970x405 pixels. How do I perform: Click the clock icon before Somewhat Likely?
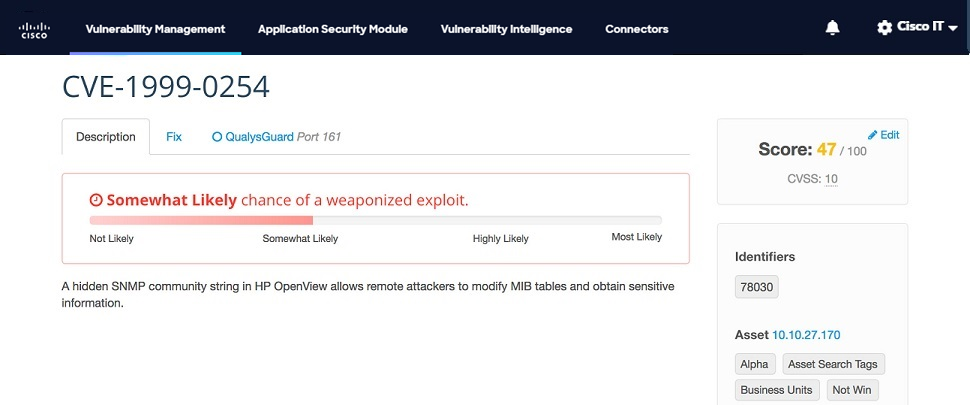click(x=96, y=200)
